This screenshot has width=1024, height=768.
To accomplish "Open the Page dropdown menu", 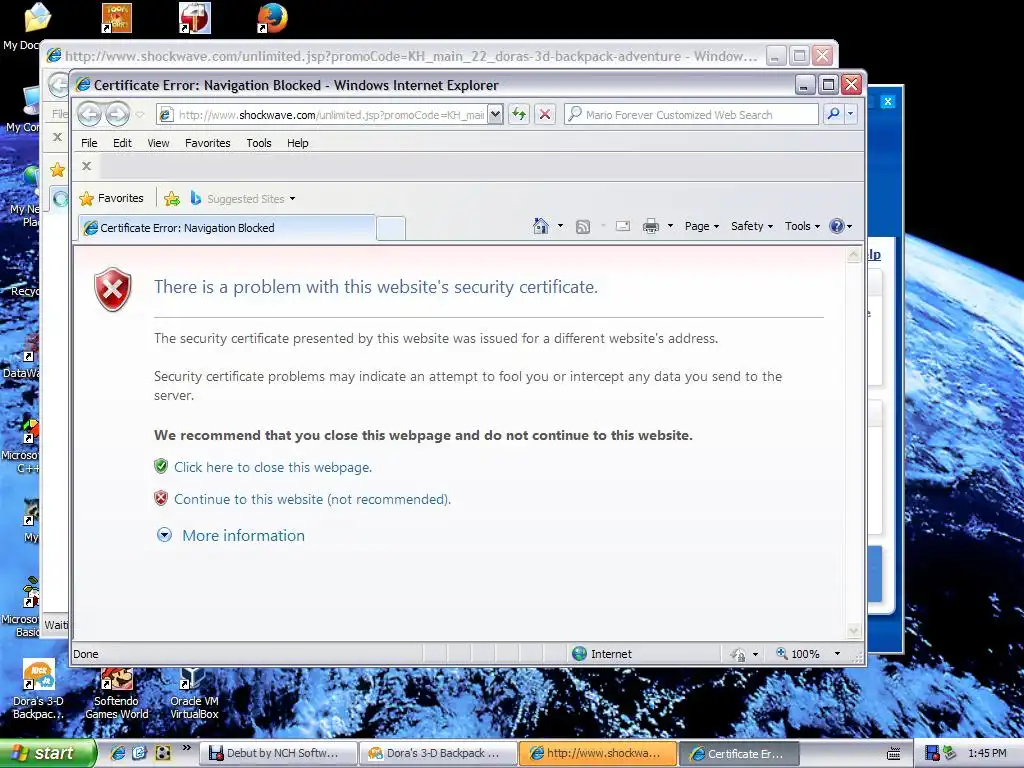I will click(701, 226).
